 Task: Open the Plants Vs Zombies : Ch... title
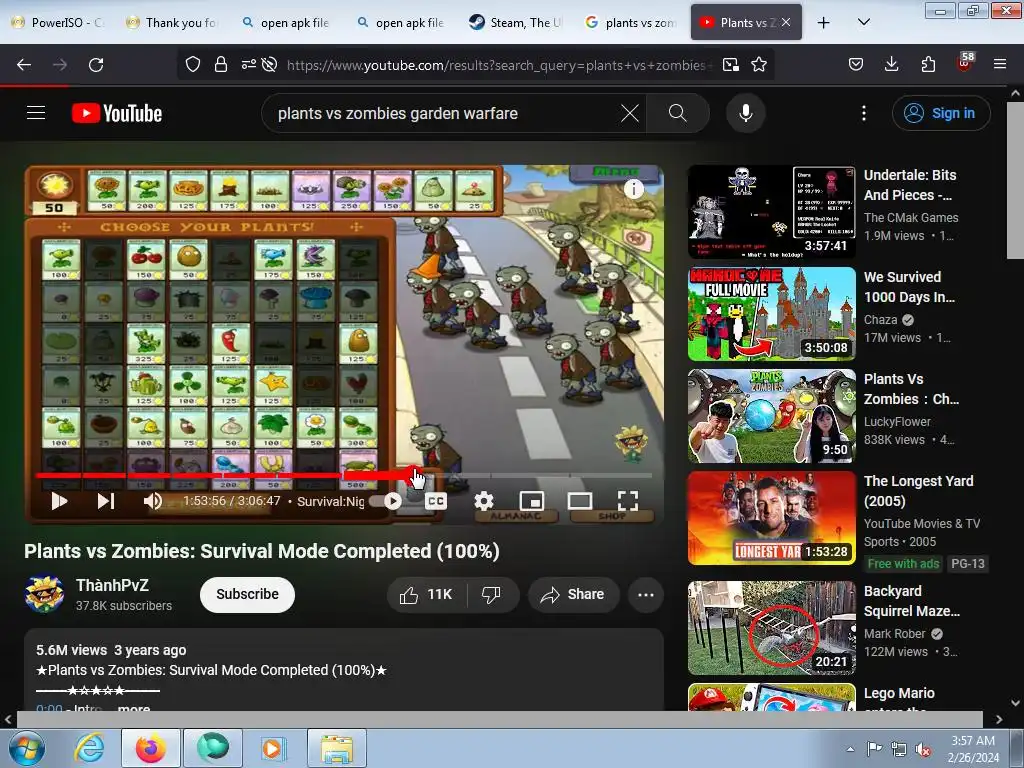click(x=911, y=389)
